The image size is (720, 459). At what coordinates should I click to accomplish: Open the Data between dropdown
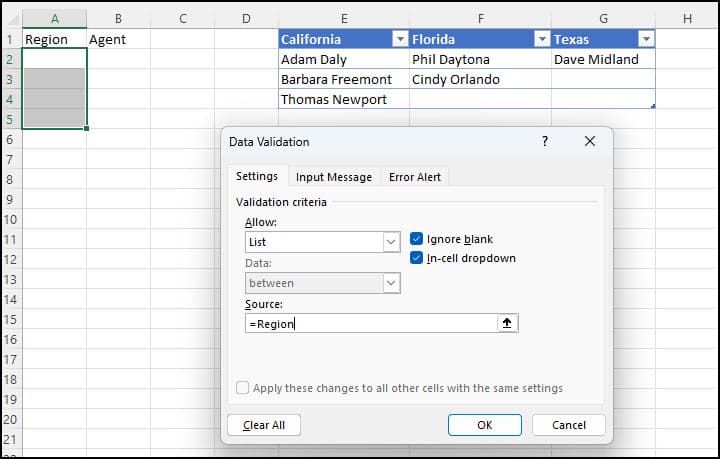coord(391,283)
